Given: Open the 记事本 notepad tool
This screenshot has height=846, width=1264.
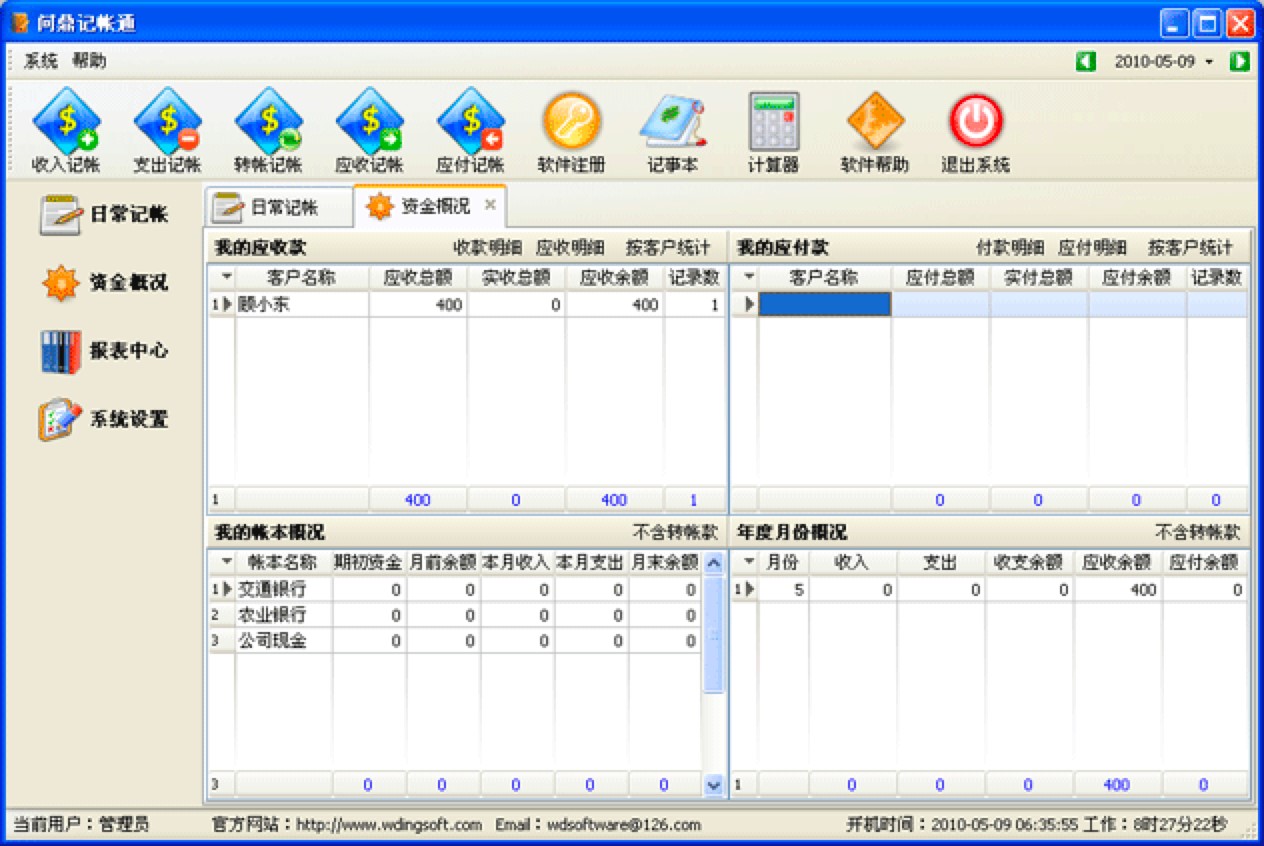Looking at the screenshot, I should point(672,130).
